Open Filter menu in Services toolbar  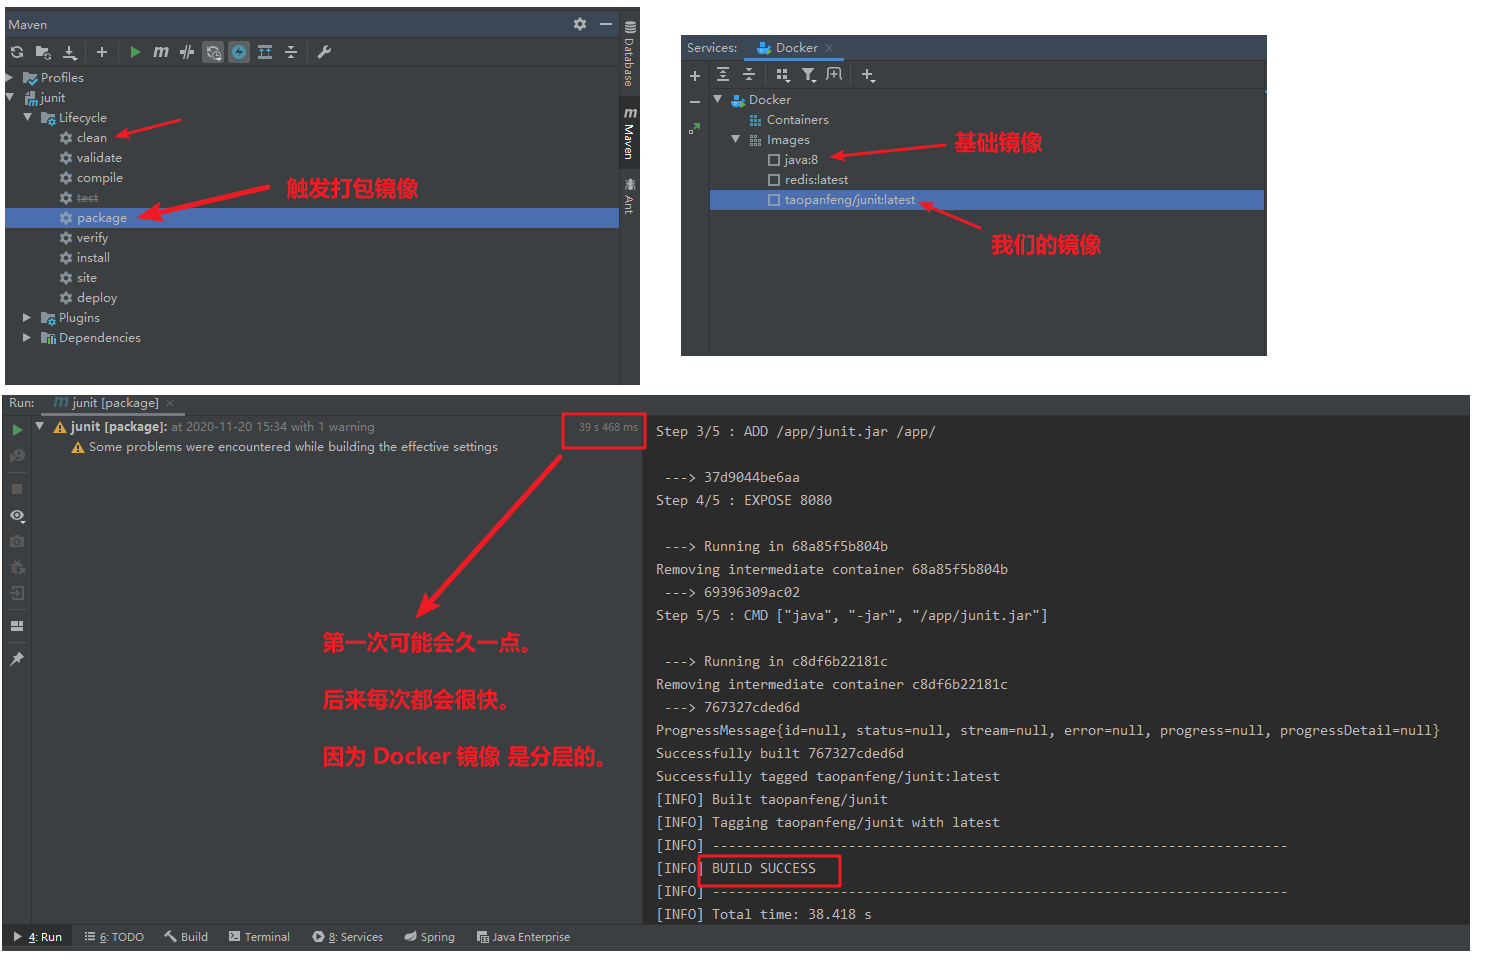(809, 75)
